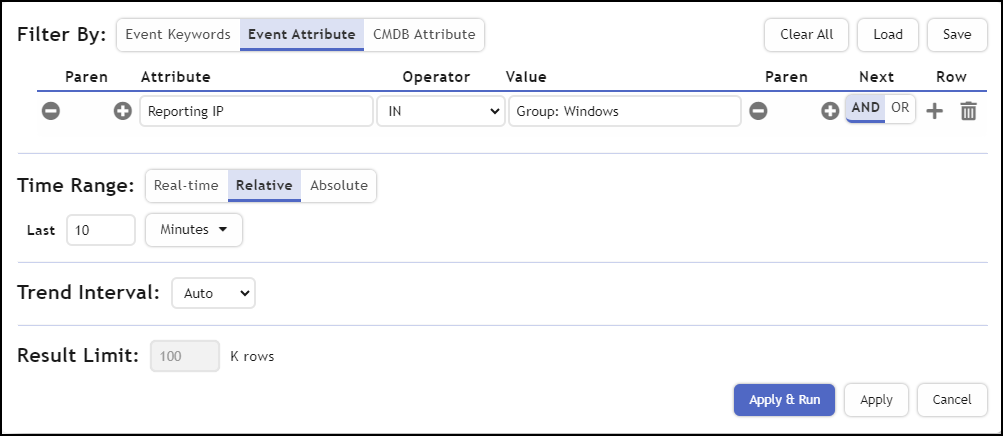Remove right parenthesis after the Value field
Viewport: 1003px width, 436px height.
[x=758, y=111]
